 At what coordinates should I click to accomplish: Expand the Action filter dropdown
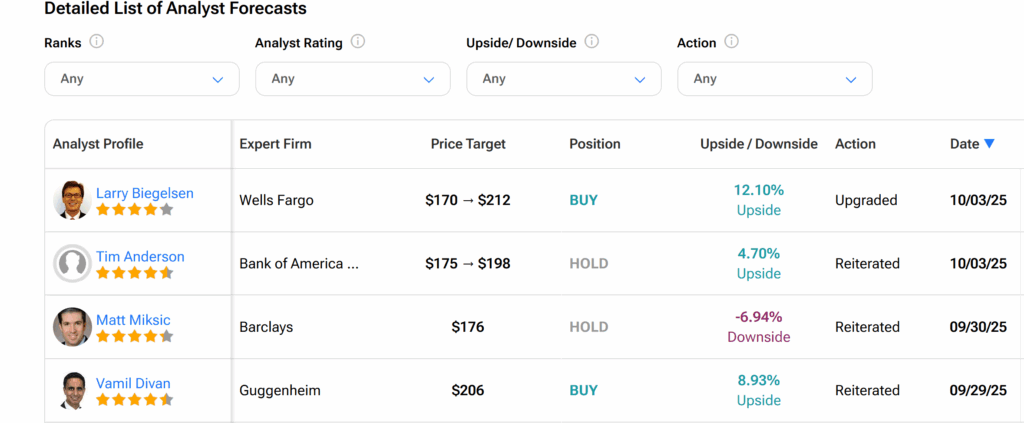click(775, 79)
